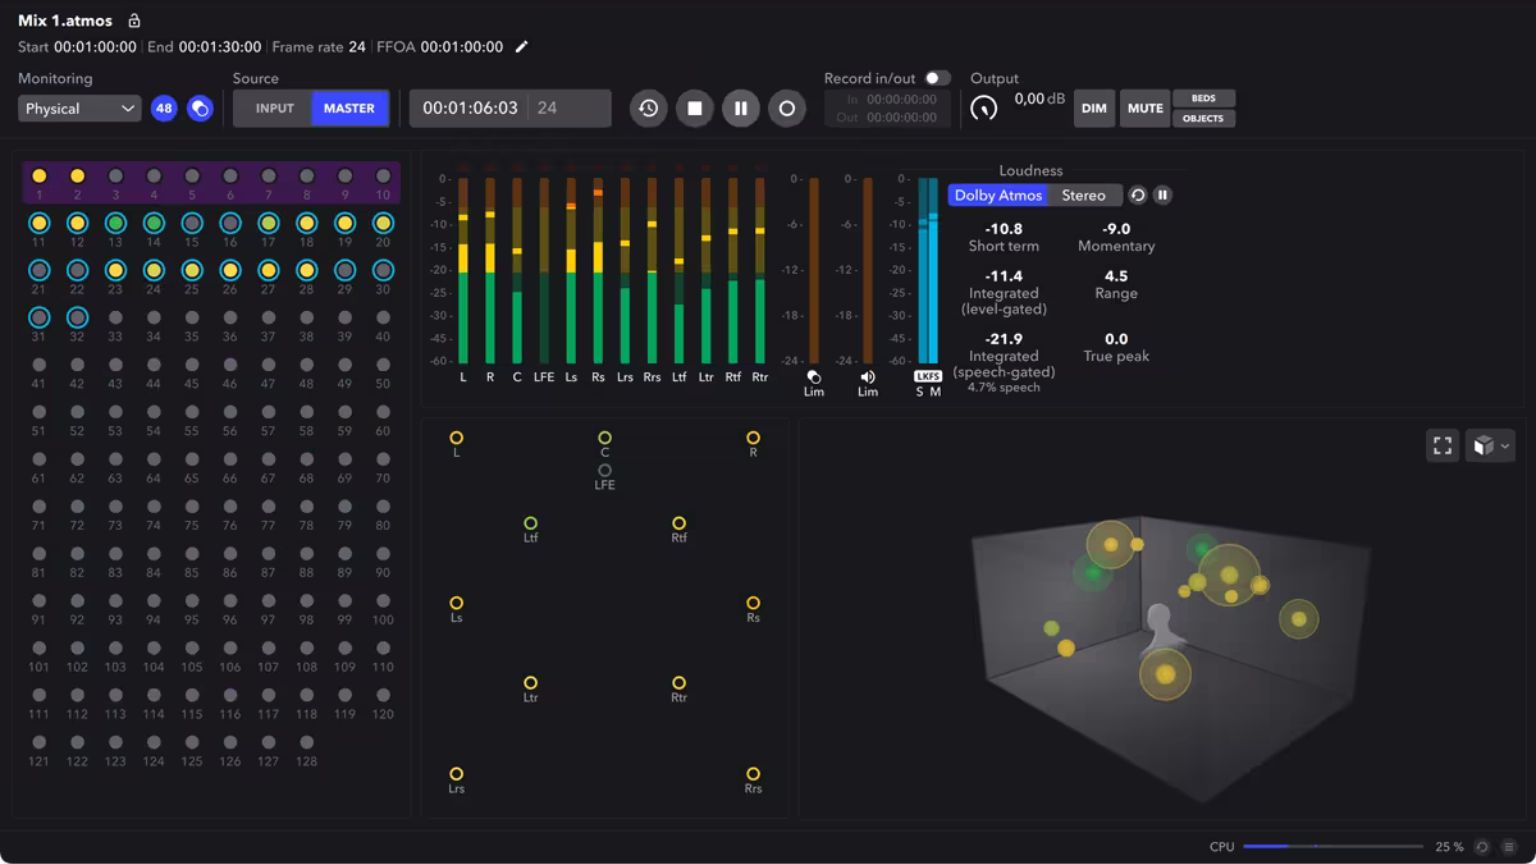1536x864 pixels.
Task: Open the menu icon at bottom right
Action: point(1509,847)
